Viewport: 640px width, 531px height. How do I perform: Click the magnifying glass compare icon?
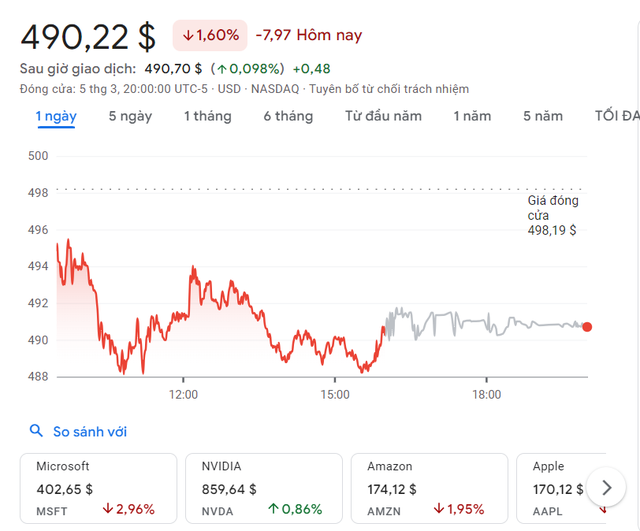(36, 431)
